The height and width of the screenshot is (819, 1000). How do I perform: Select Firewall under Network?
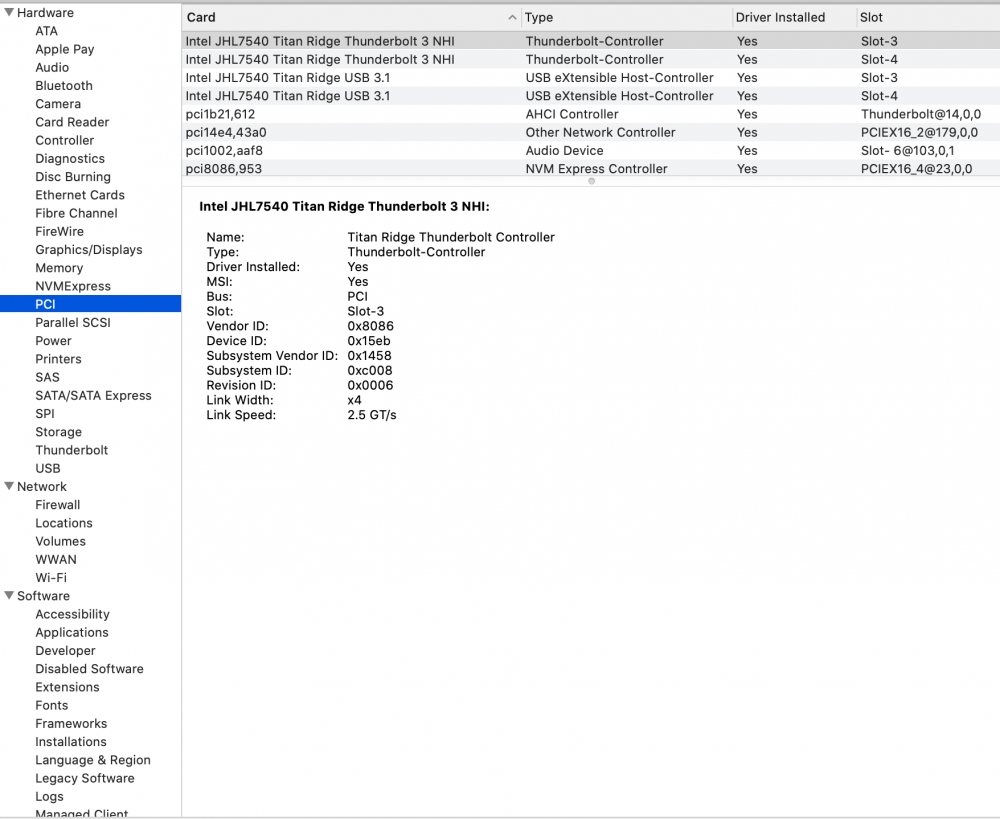coord(57,505)
